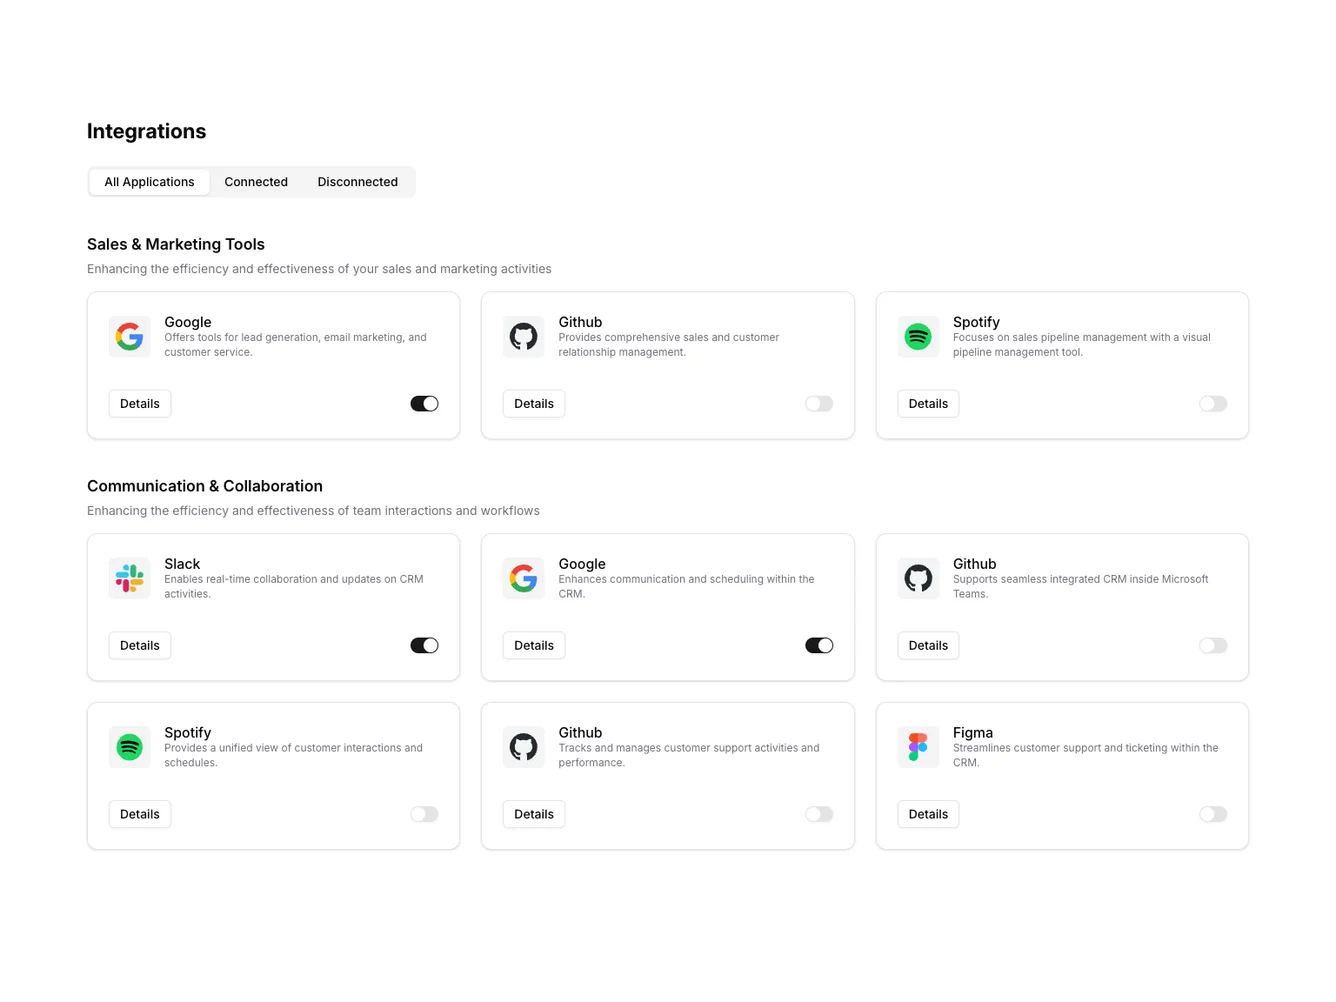Viewport: 1336px width, 1002px height.
Task: Disable the Google integration in Sales & Marketing
Action: click(424, 403)
